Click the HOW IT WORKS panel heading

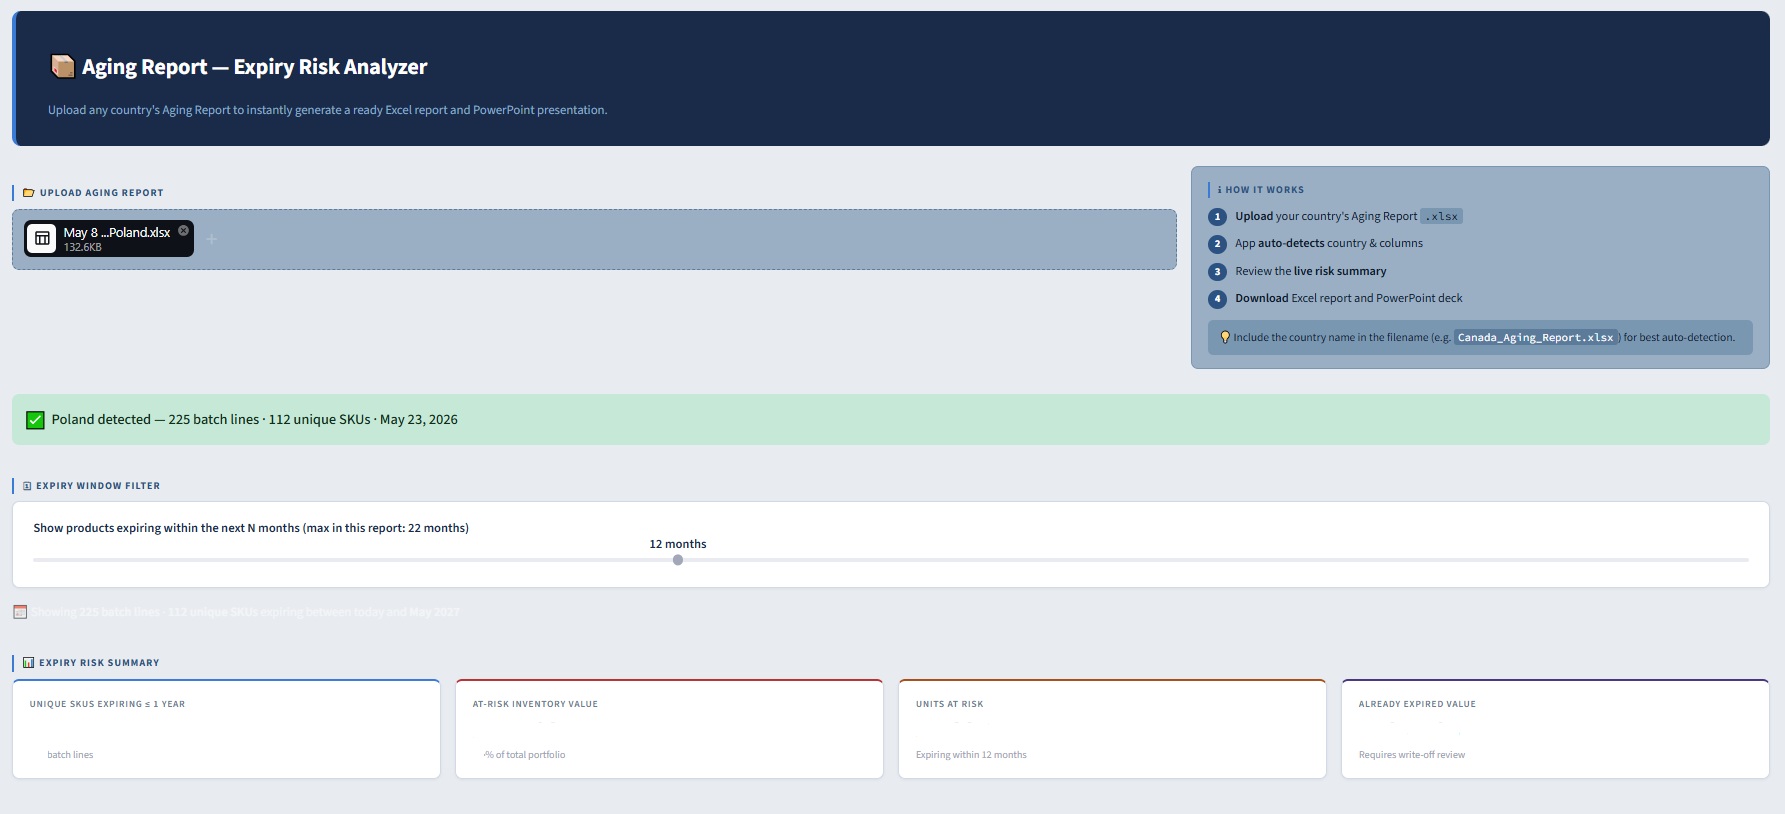click(1265, 190)
